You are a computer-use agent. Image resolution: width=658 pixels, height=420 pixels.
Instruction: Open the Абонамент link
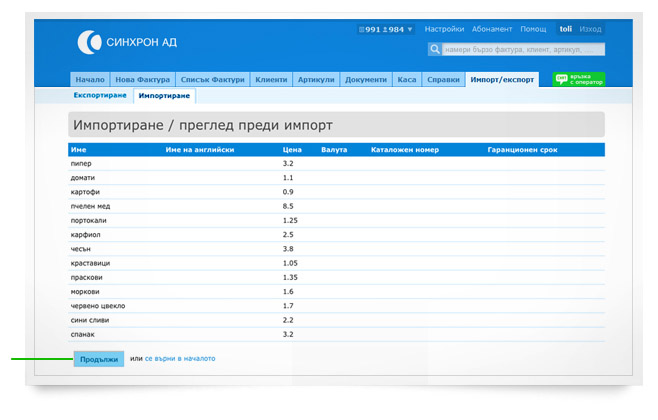point(492,30)
